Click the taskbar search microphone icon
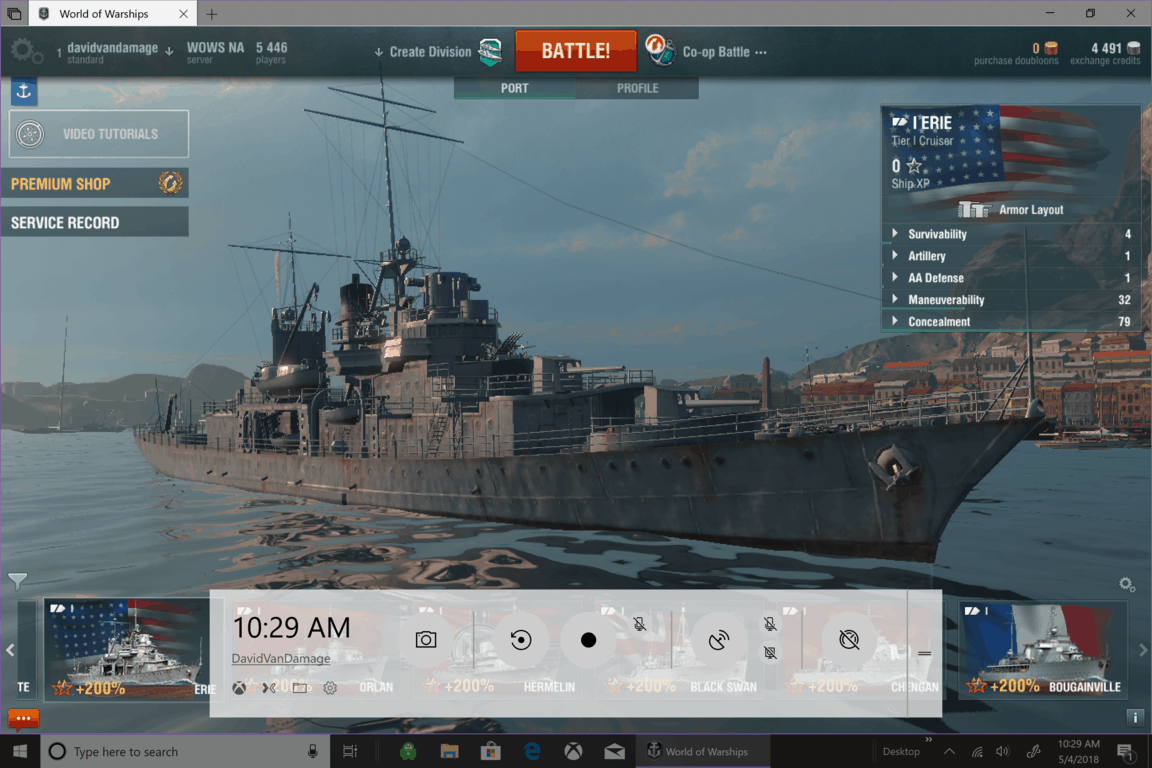This screenshot has height=768, width=1152. point(312,751)
